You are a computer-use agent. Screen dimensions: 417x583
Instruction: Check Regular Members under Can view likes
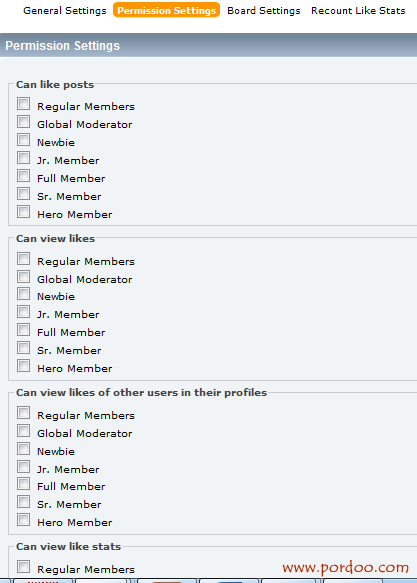click(23, 258)
